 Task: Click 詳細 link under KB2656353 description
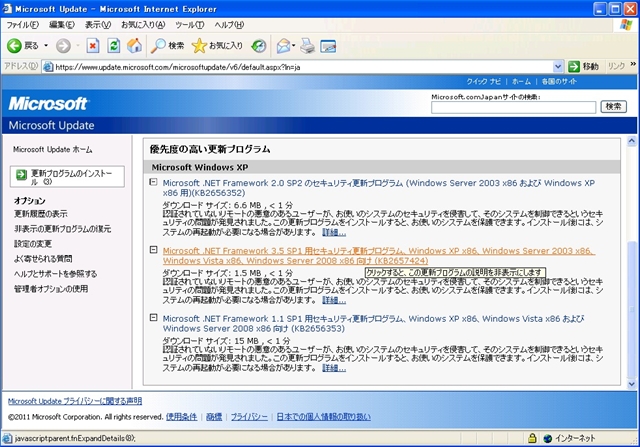334,368
